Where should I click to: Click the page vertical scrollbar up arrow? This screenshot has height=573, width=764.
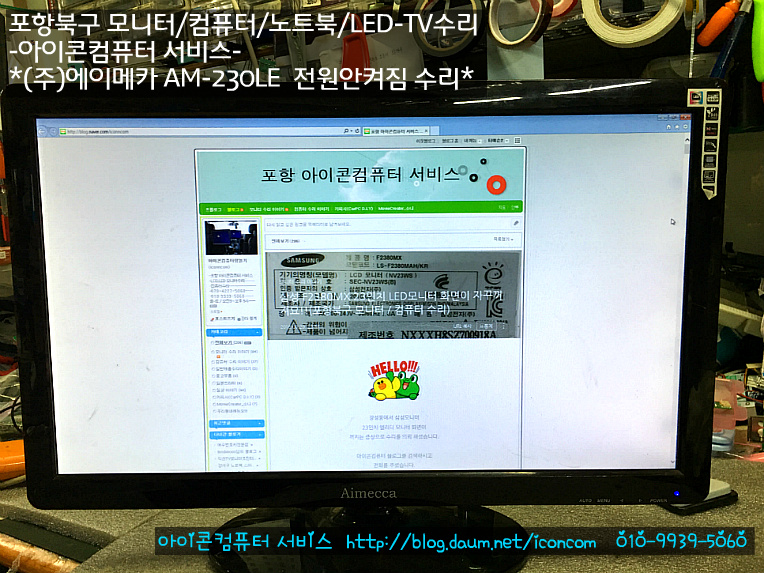(x=687, y=140)
